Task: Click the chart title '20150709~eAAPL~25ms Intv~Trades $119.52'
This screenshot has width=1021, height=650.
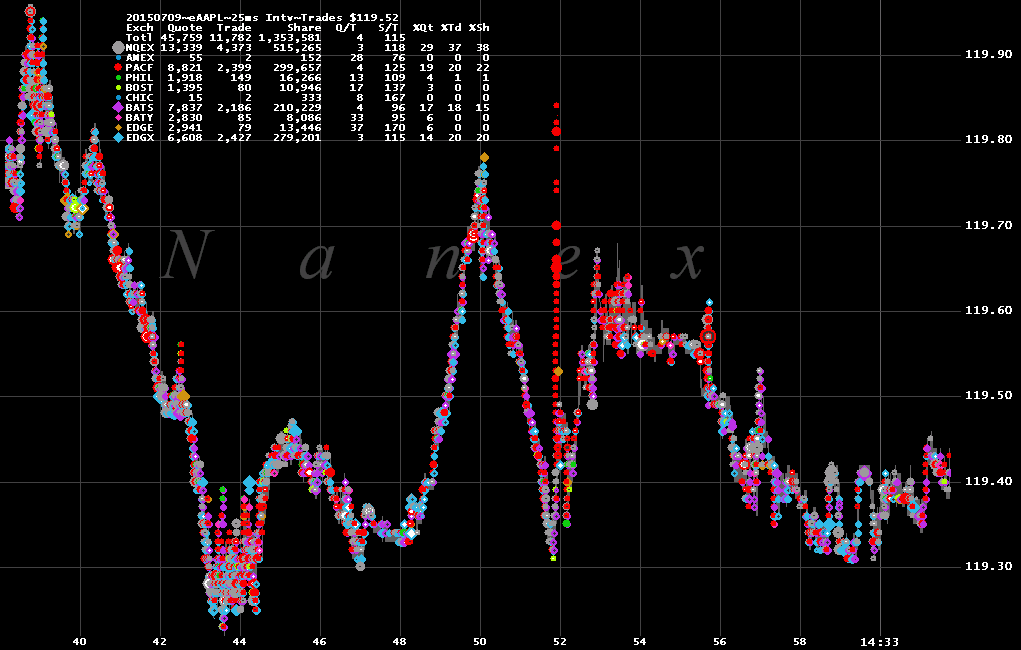Action: [x=262, y=18]
